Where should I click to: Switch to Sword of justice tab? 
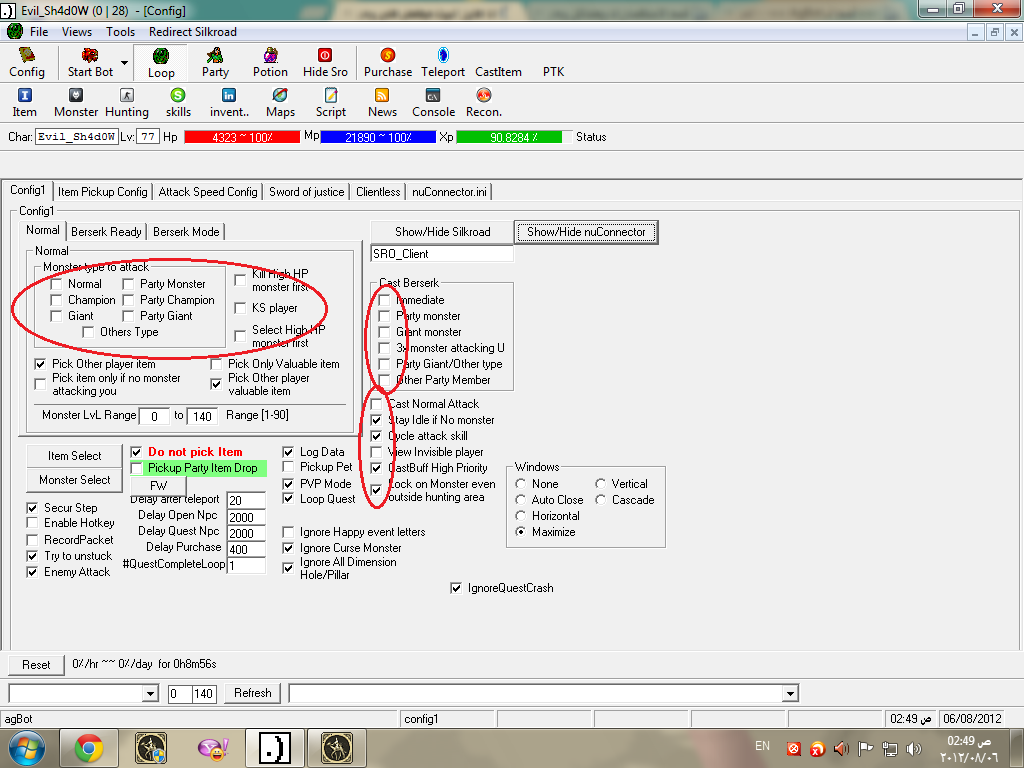[x=306, y=192]
